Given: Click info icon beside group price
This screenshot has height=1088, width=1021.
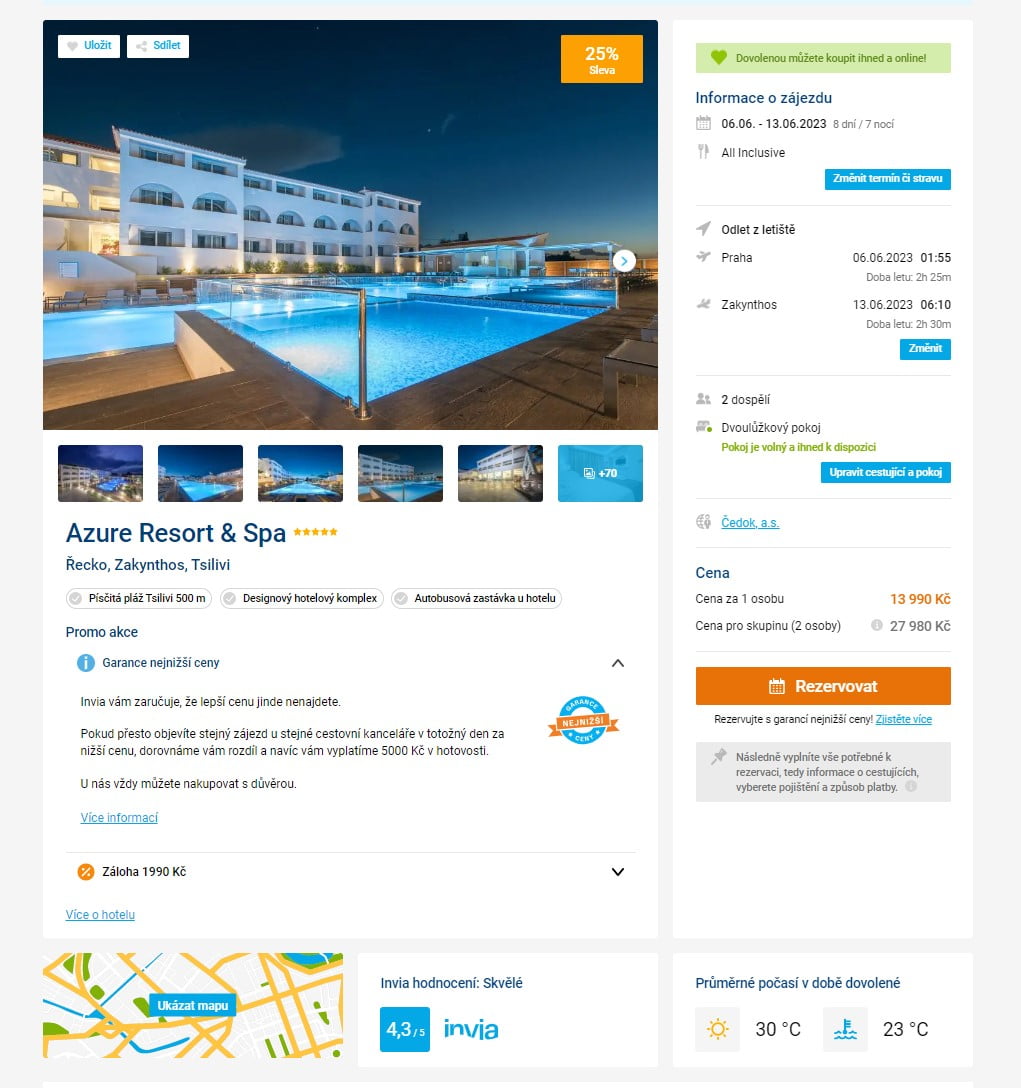Looking at the screenshot, I should (877, 625).
